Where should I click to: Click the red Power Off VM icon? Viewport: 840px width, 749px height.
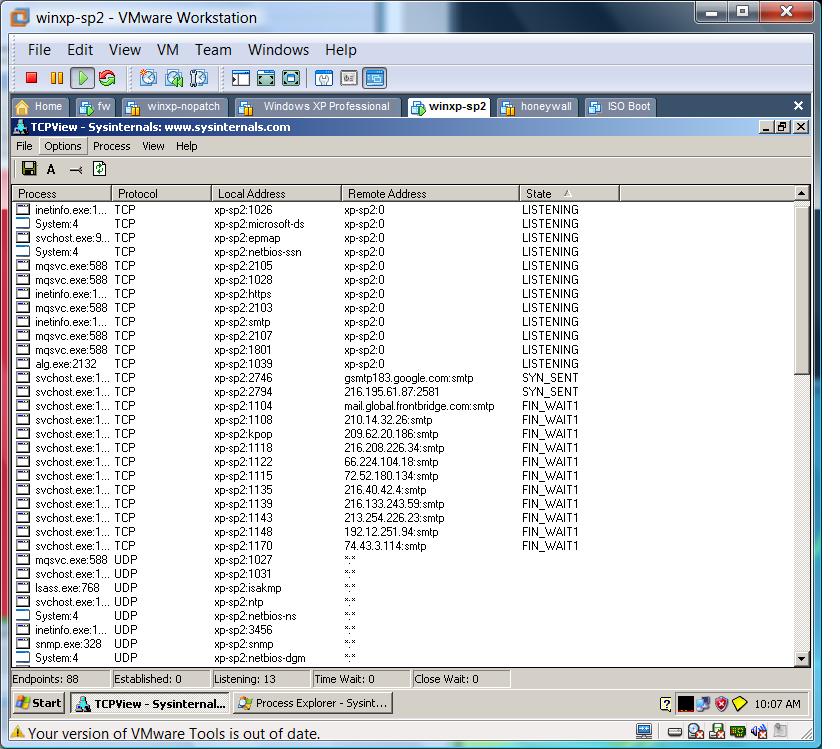tap(32, 78)
